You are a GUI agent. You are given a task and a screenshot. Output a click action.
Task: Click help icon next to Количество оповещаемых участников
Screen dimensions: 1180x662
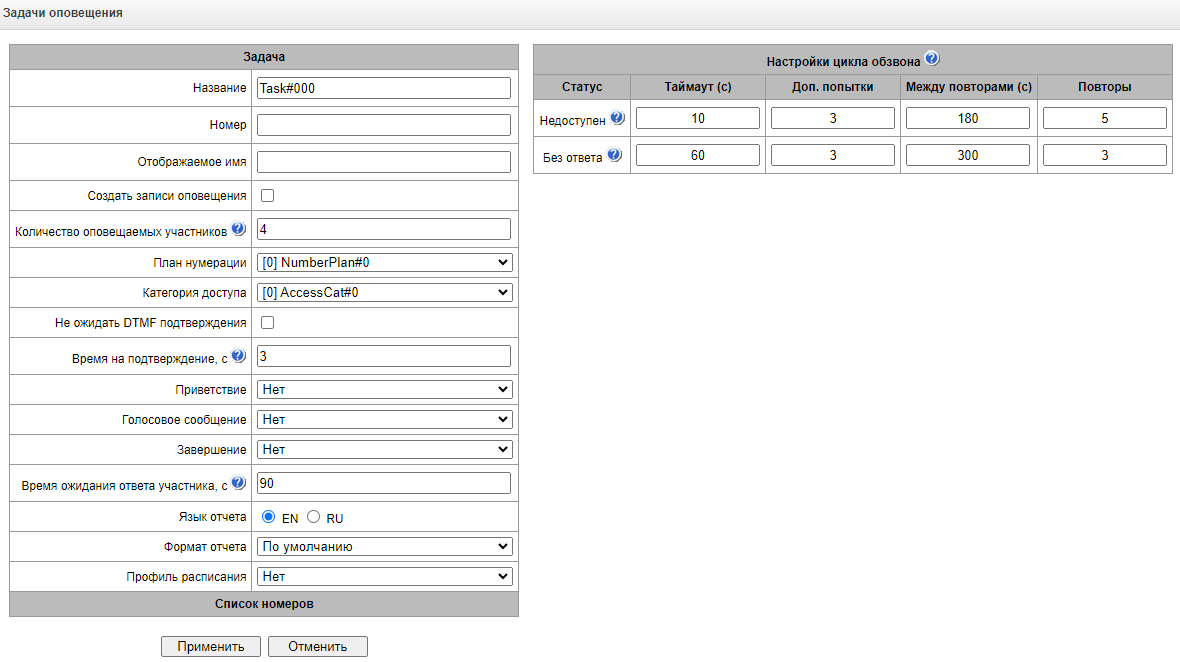pyautogui.click(x=238, y=228)
